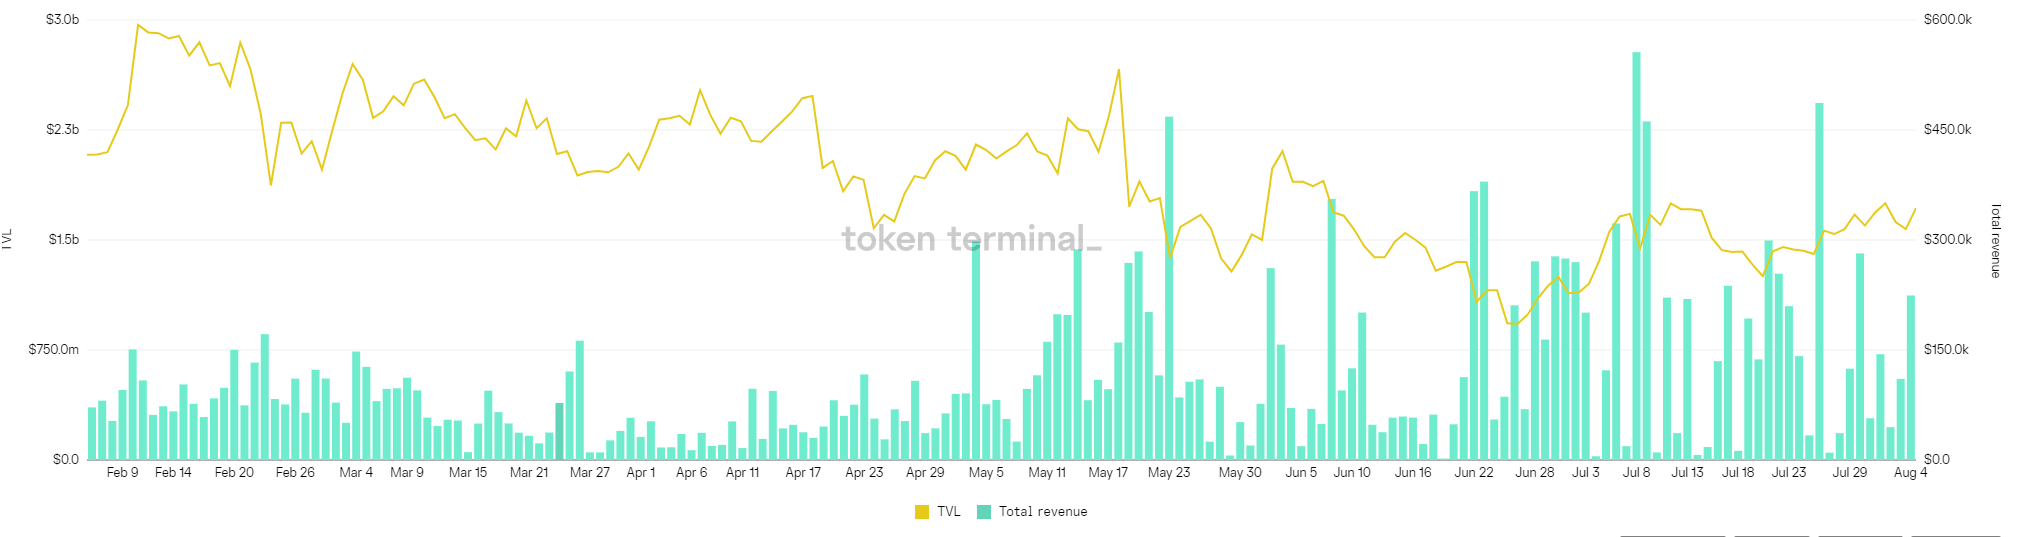Click the $450.0k right axis label
The image size is (2024, 537).
click(x=1948, y=130)
